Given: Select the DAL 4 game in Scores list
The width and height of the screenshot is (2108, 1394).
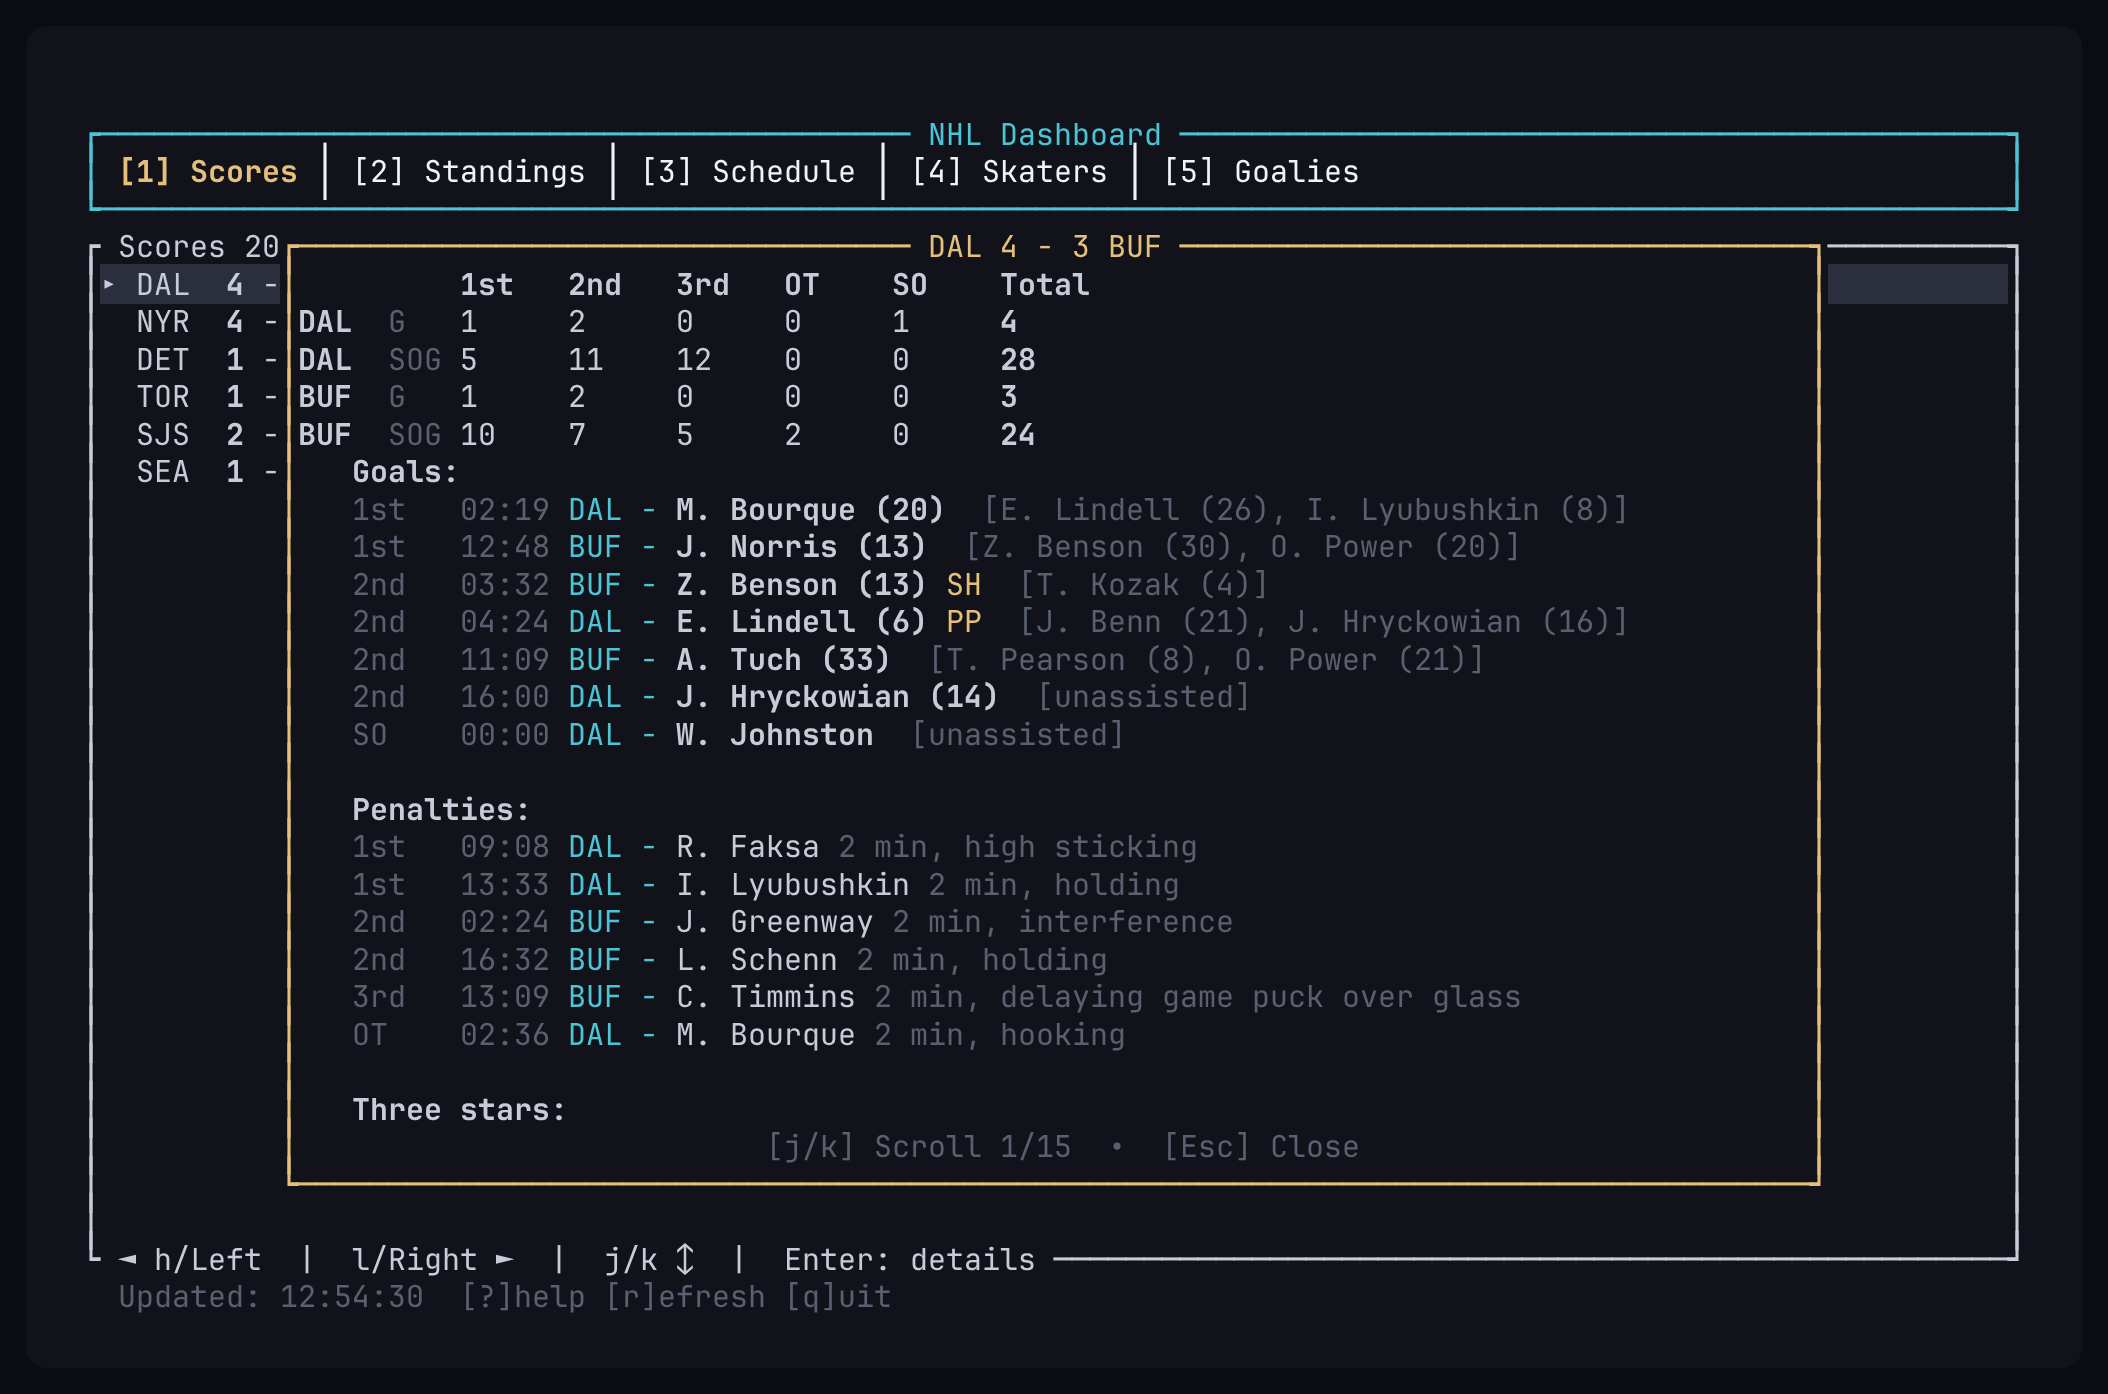Looking at the screenshot, I should (190, 285).
